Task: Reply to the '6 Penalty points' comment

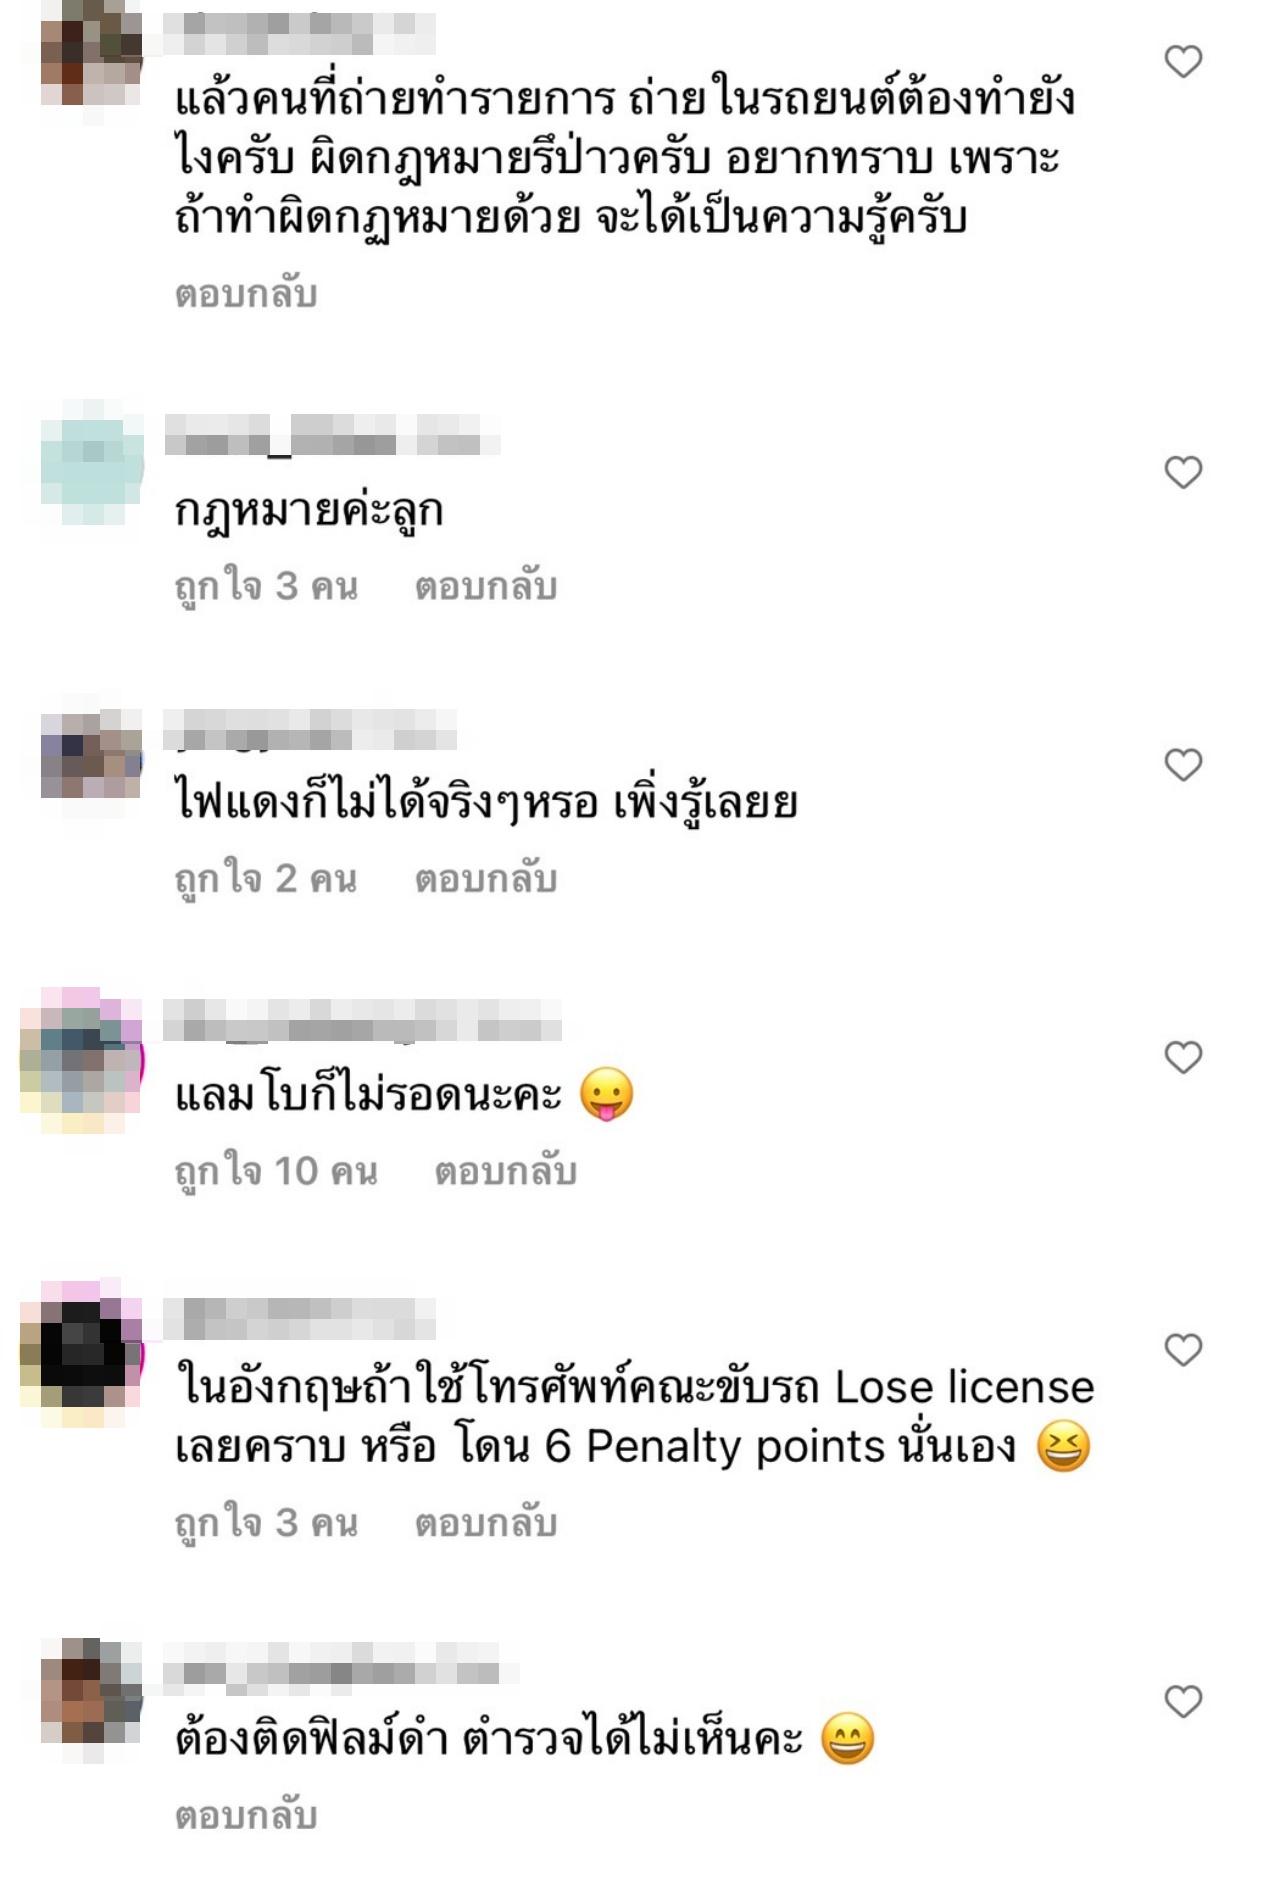Action: tap(486, 1523)
